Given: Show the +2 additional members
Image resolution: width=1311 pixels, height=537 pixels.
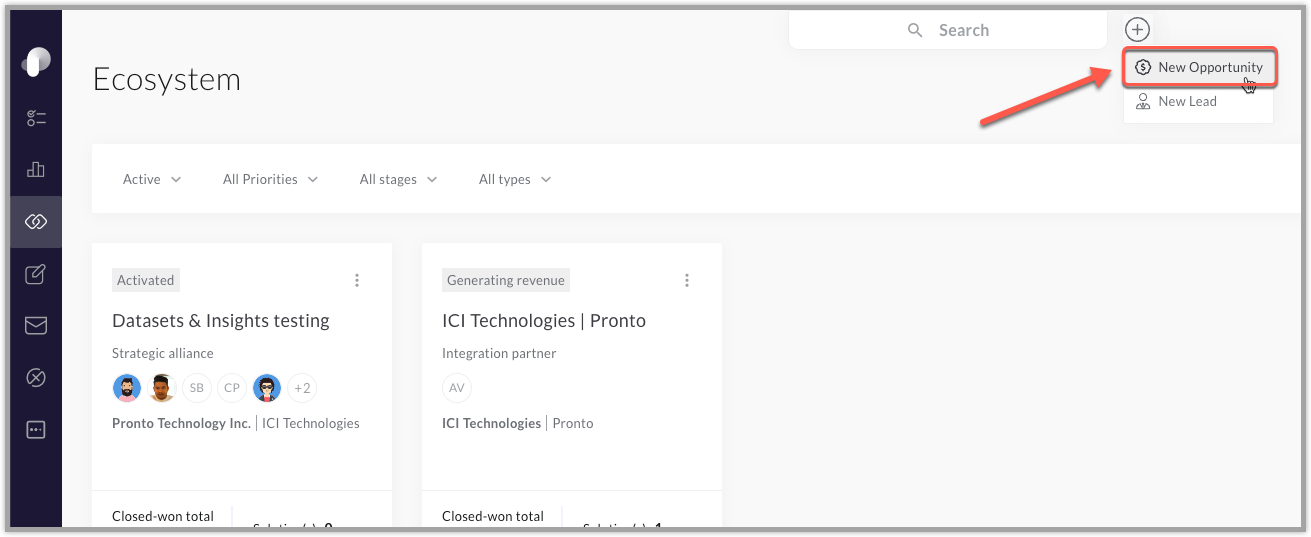Looking at the screenshot, I should click(x=302, y=388).
